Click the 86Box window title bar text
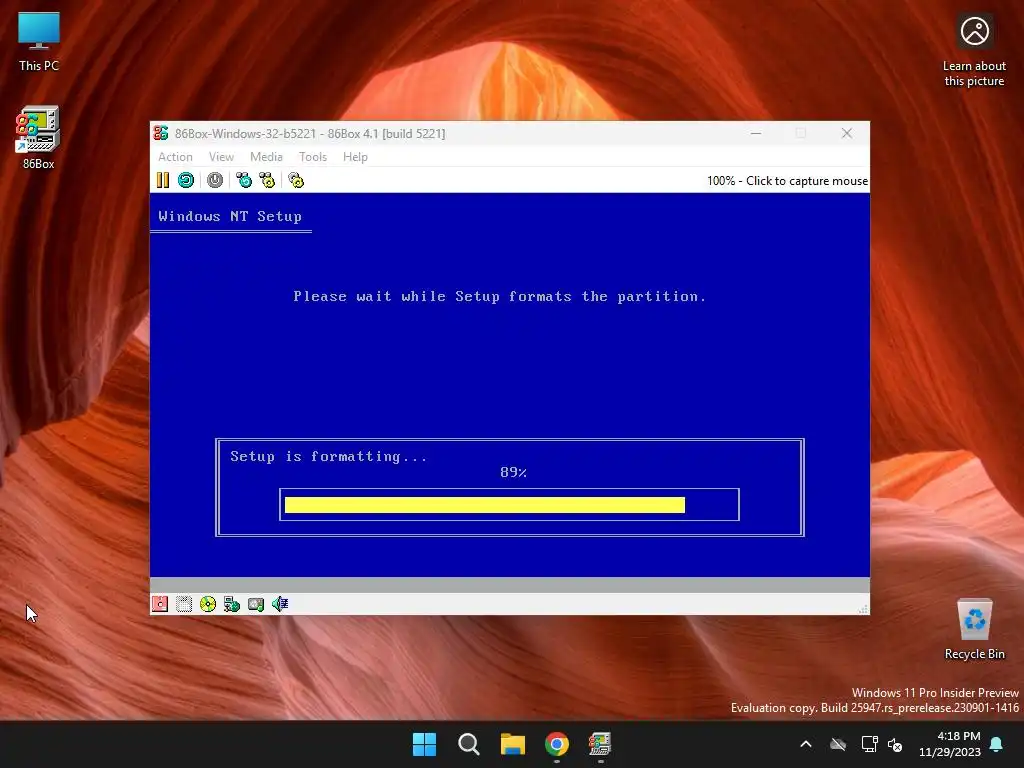Viewport: 1024px width, 768px height. [x=310, y=133]
